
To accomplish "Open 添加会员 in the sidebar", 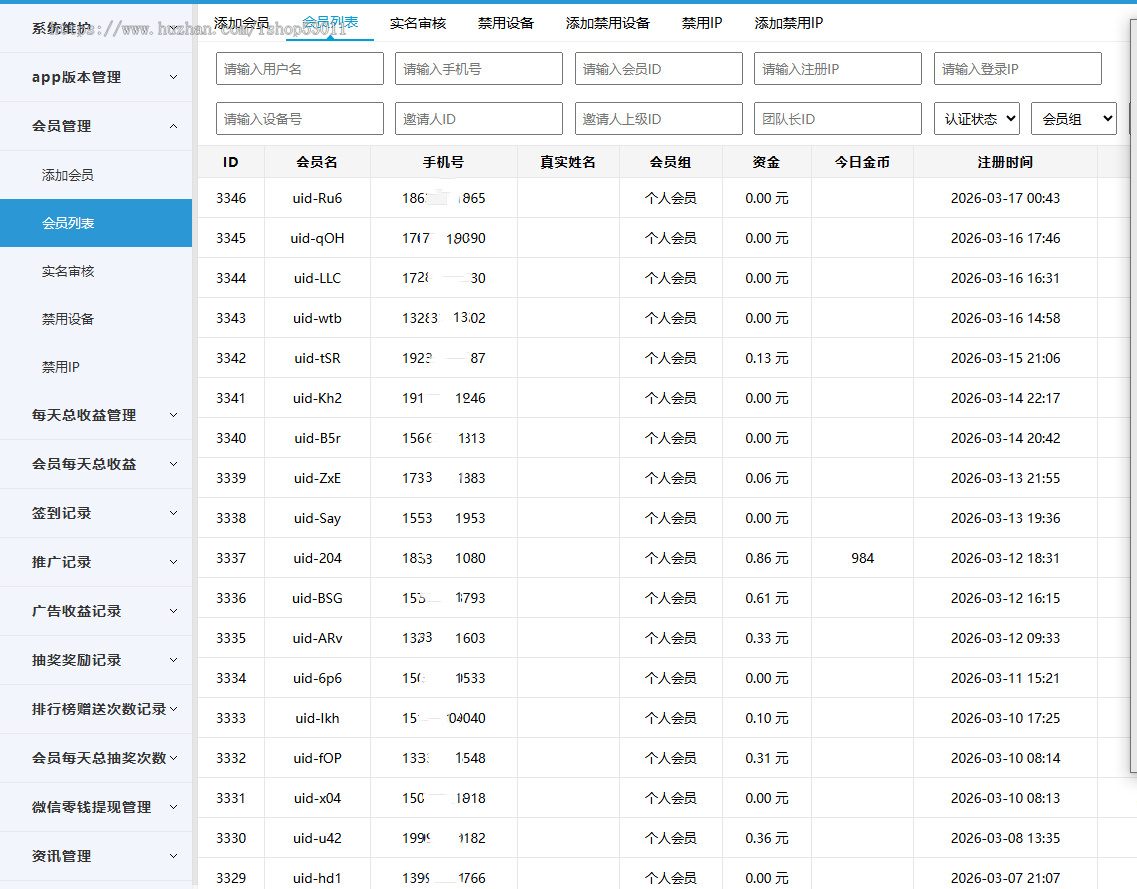I will (67, 175).
